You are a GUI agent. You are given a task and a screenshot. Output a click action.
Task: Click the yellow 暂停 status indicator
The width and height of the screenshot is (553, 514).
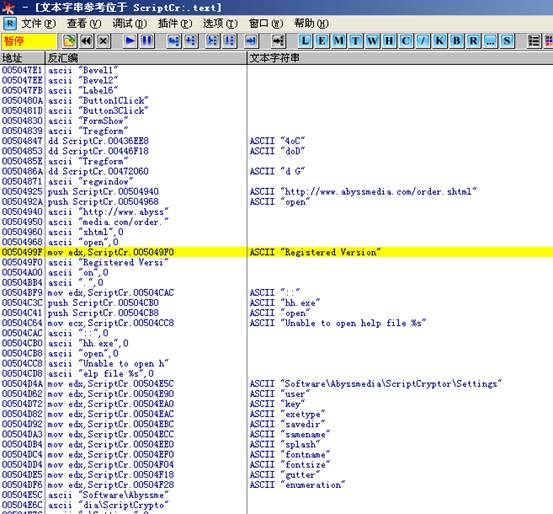coord(29,41)
